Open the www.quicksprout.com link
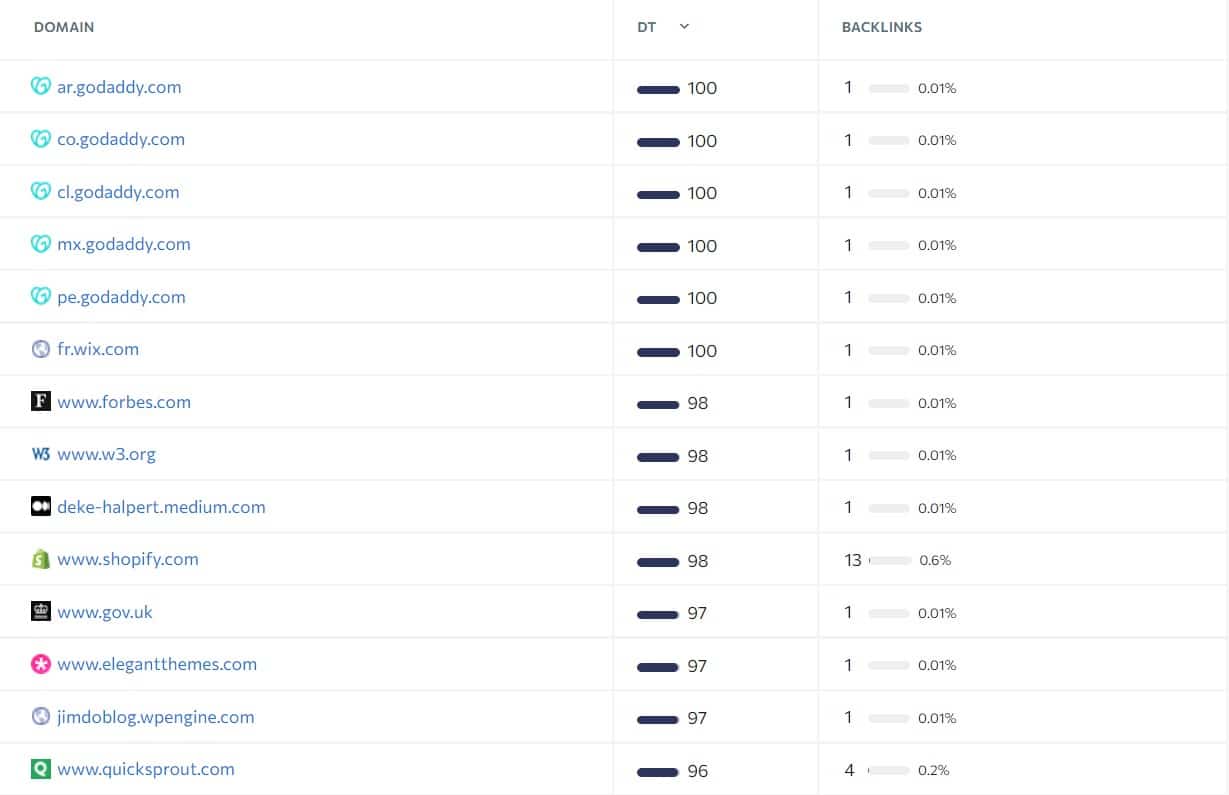Image resolution: width=1229 pixels, height=795 pixels. [146, 769]
